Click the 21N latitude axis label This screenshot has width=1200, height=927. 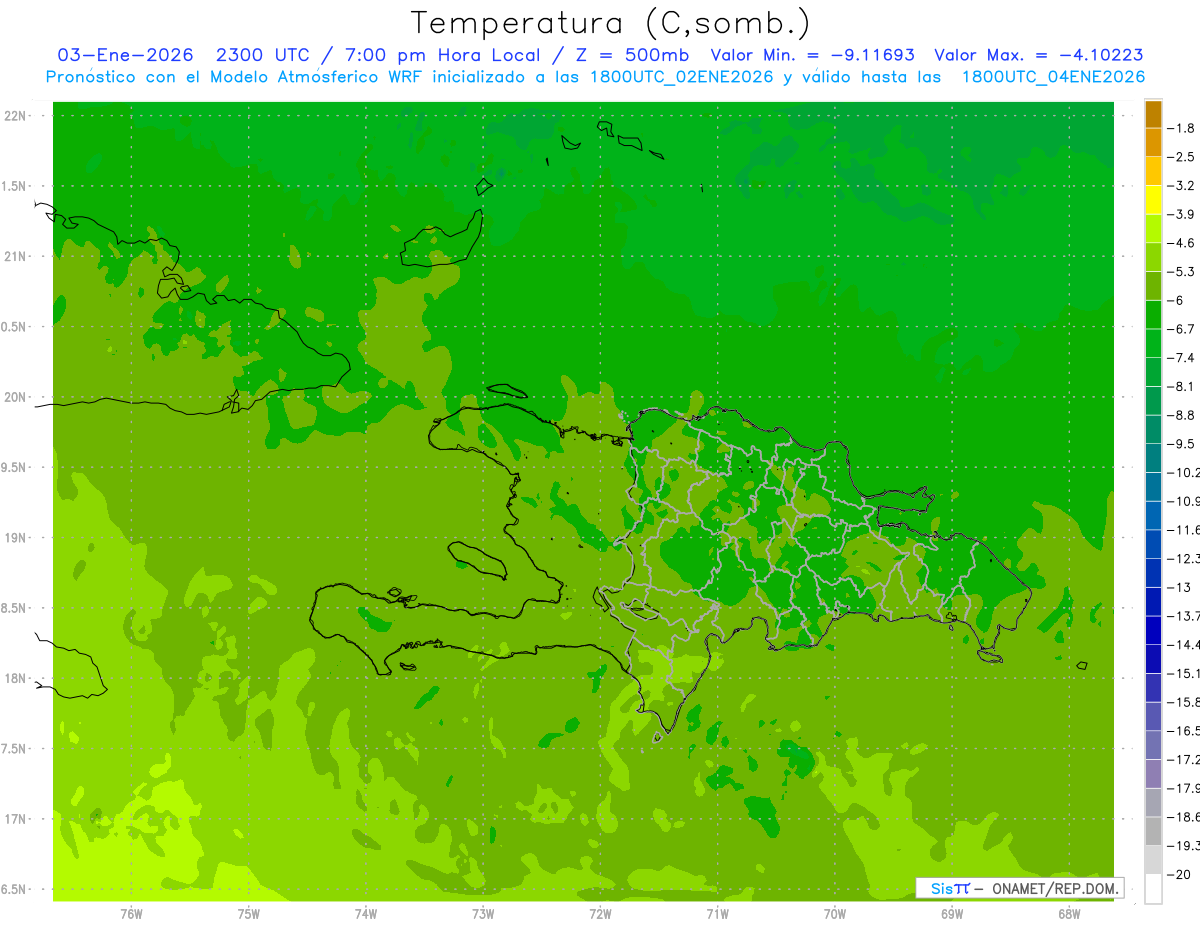click(x=15, y=257)
